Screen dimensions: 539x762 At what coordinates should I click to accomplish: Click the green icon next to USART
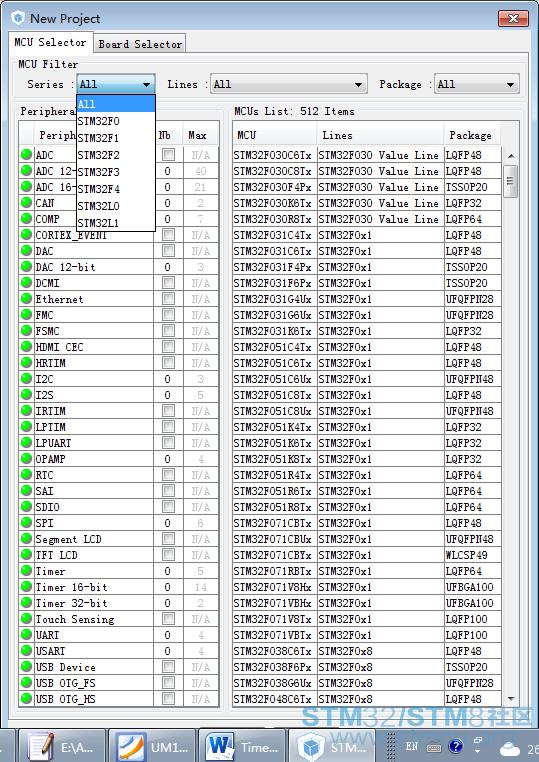(26, 651)
